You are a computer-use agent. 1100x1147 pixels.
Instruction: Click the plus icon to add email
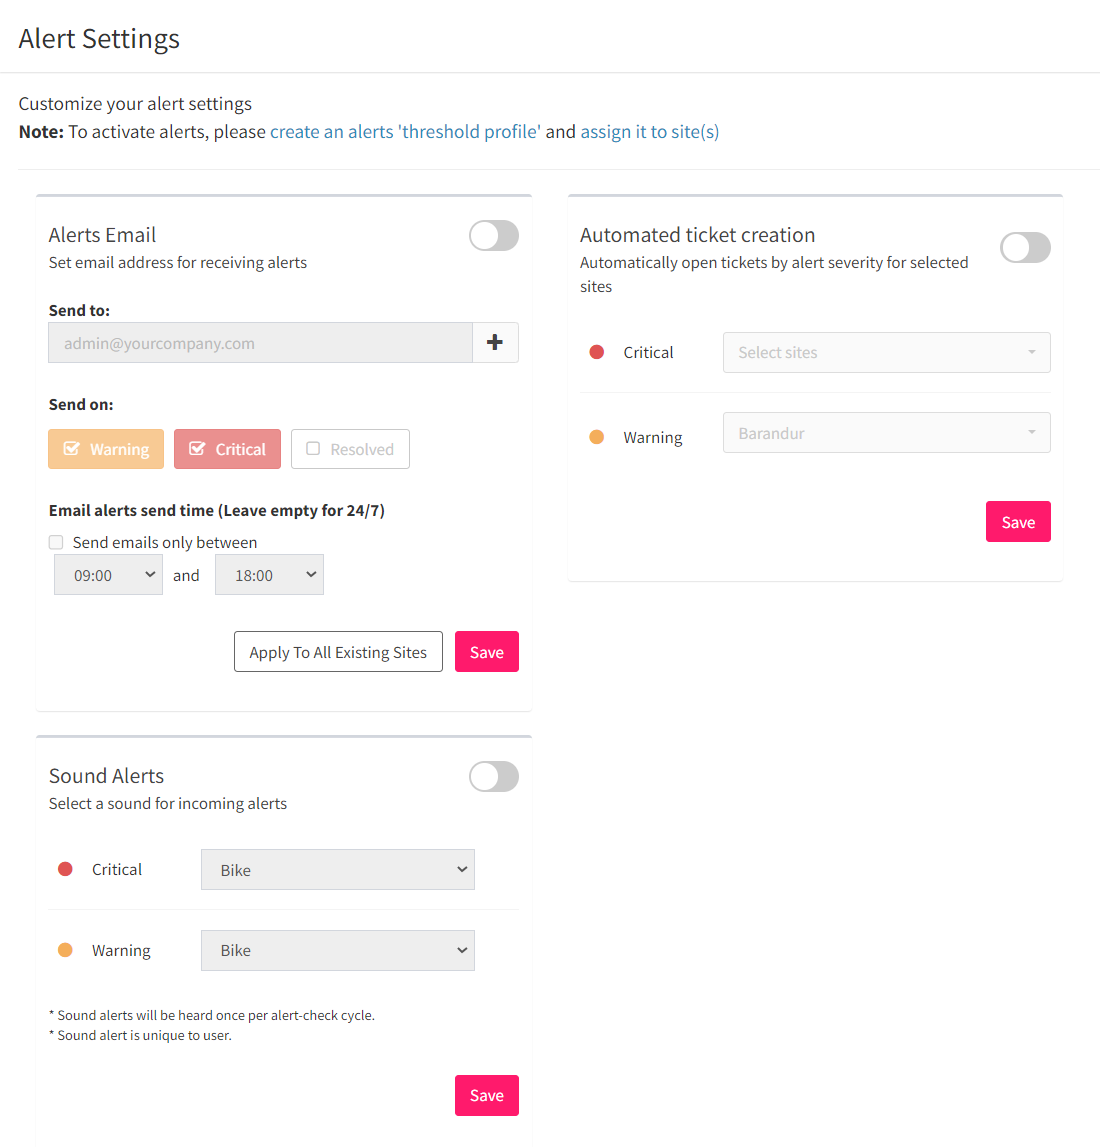495,342
